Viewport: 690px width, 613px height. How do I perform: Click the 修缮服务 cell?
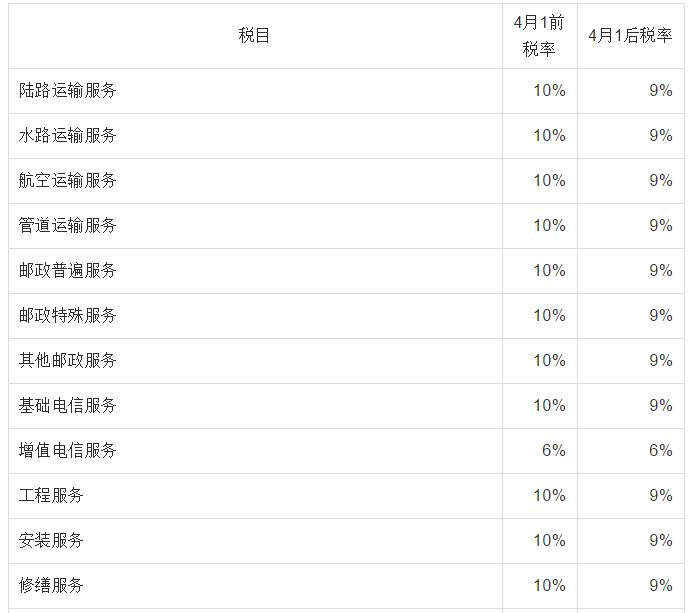[51, 586]
